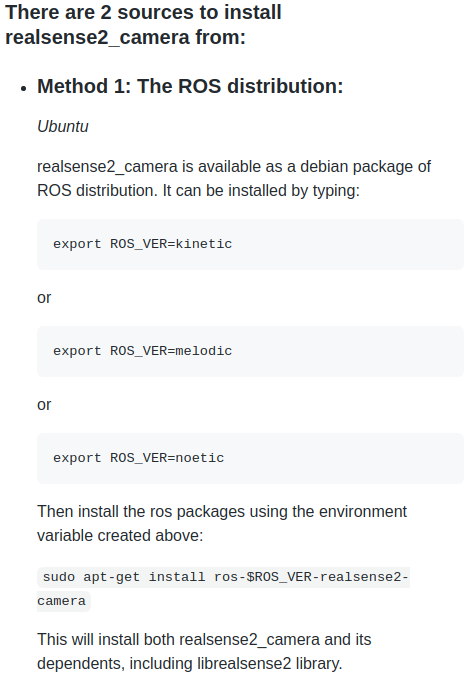
Task: Click the 'or' between melodic and noetic
Action: [x=44, y=405]
